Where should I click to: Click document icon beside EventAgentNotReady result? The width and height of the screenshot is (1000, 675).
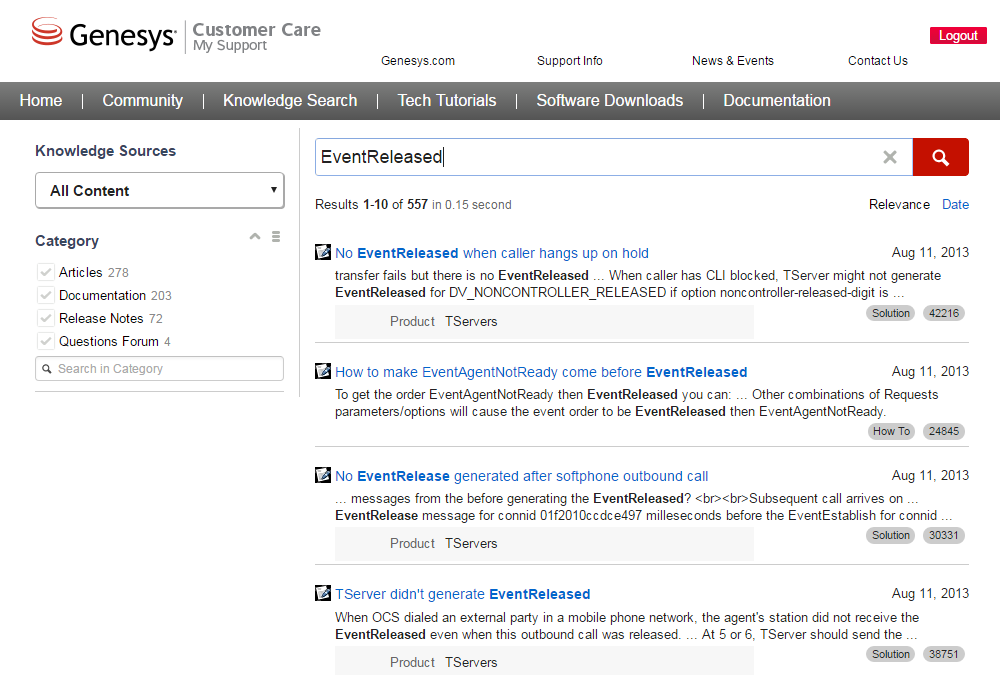coord(323,371)
